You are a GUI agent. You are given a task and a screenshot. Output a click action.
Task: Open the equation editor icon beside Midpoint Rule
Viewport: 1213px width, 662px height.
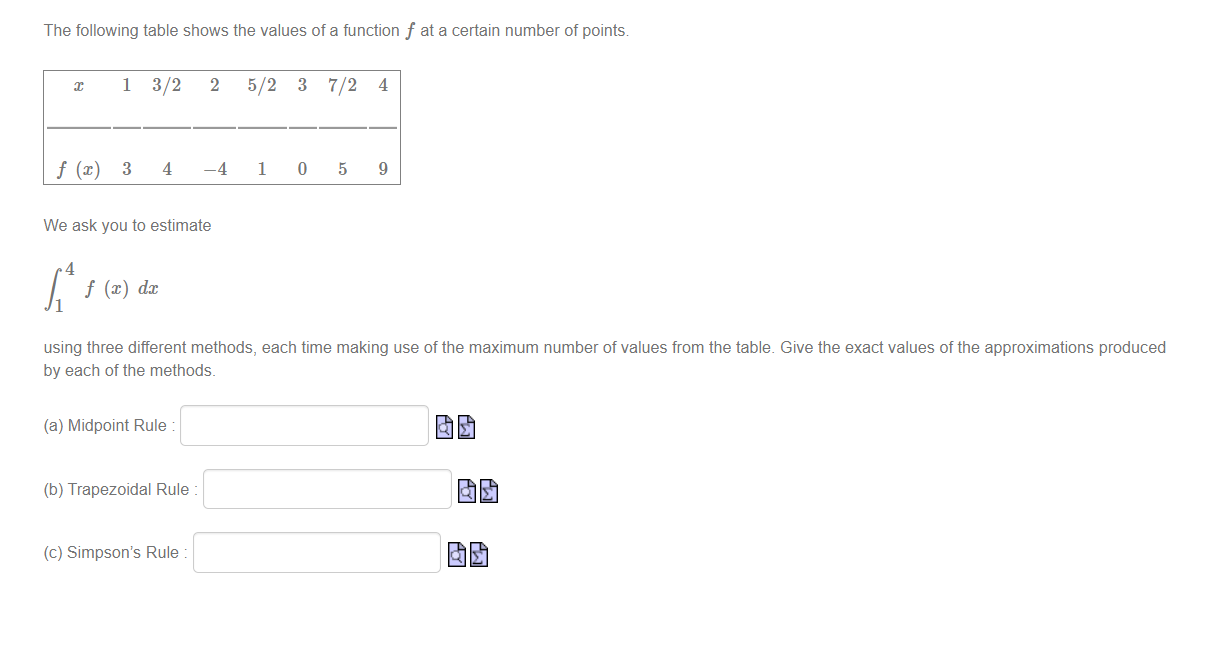[x=466, y=427]
